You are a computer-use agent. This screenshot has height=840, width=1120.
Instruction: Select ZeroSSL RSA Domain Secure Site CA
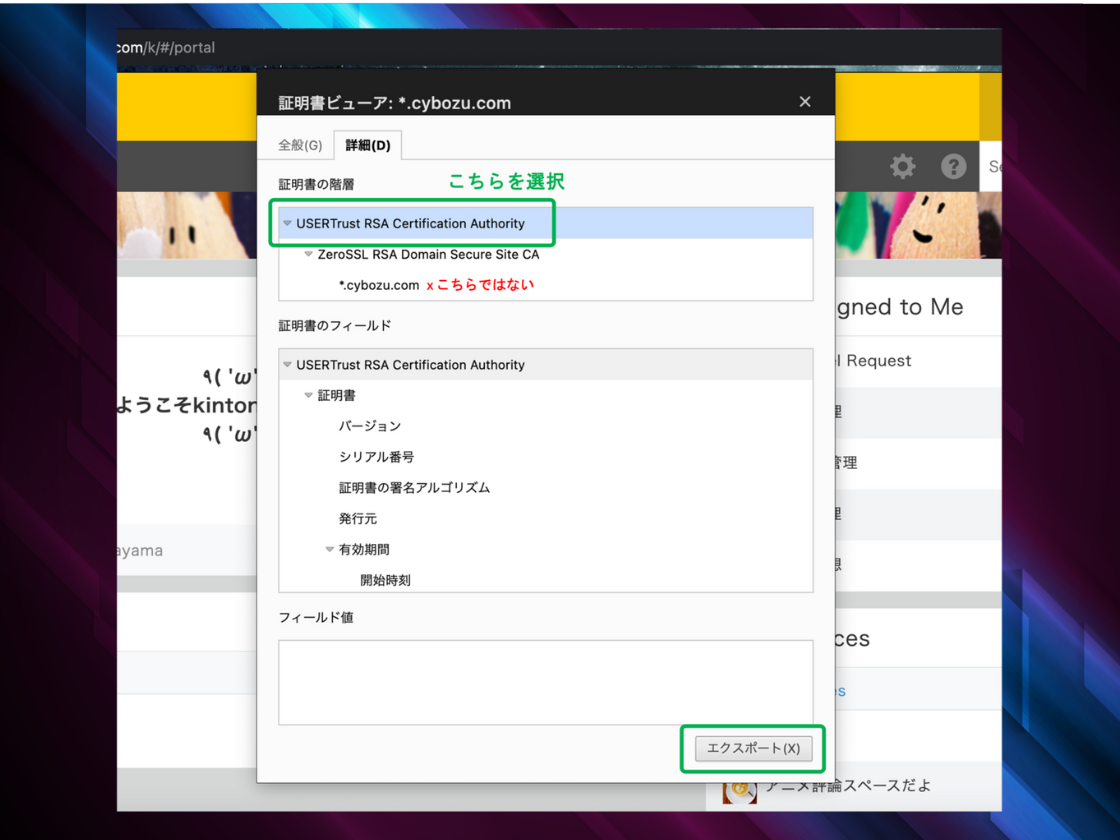pos(428,255)
